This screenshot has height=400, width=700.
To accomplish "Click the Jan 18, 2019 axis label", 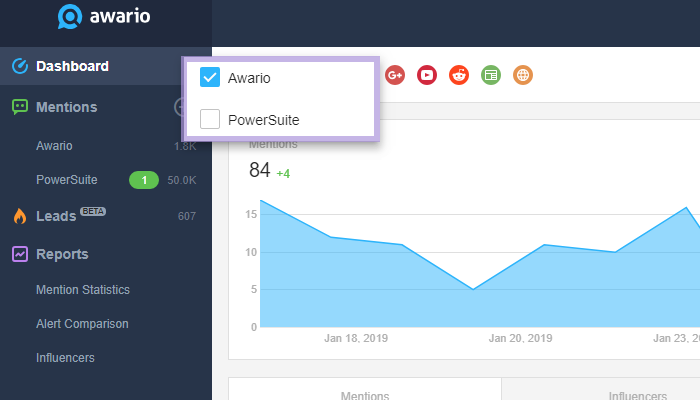I will click(356, 338).
